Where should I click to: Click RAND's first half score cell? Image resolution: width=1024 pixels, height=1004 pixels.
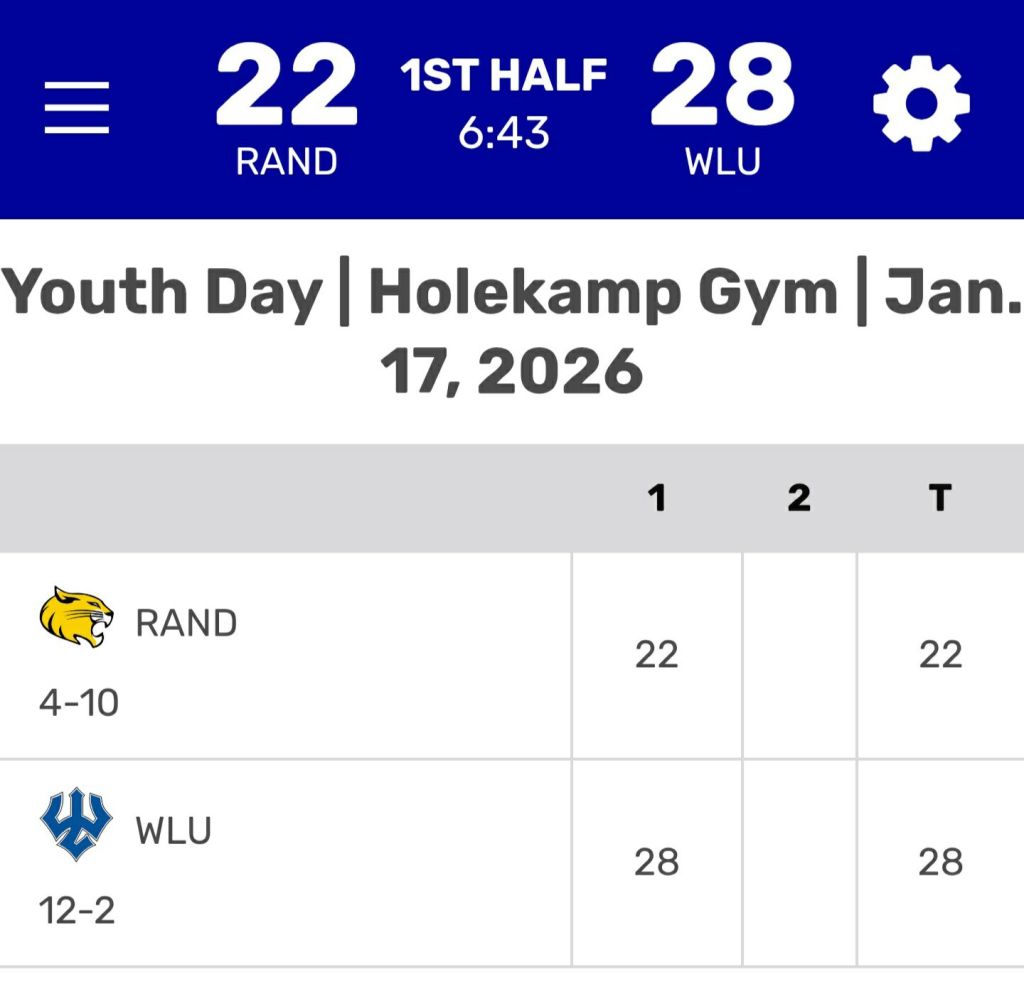pos(656,655)
